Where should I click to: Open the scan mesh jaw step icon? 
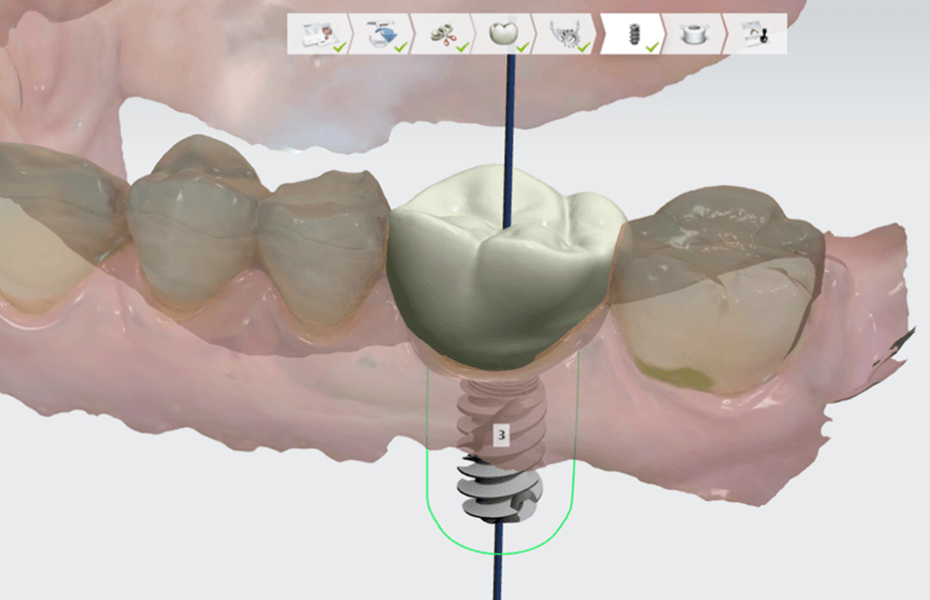pos(565,35)
